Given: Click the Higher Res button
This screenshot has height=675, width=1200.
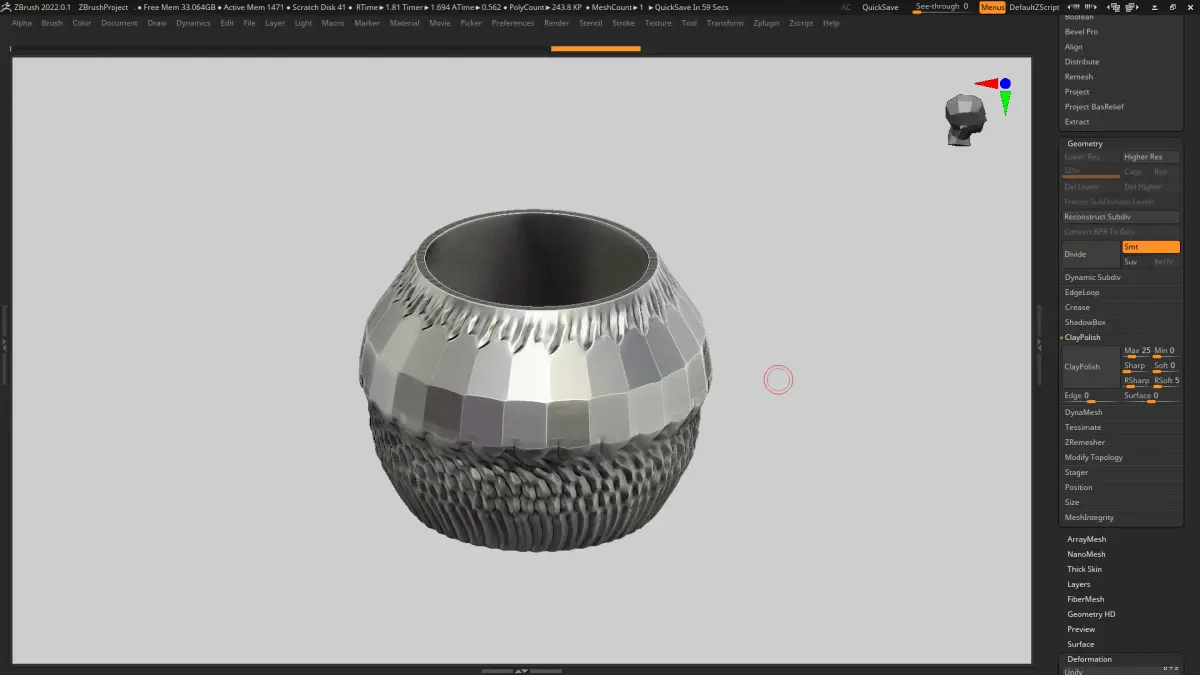Looking at the screenshot, I should click(x=1151, y=157).
